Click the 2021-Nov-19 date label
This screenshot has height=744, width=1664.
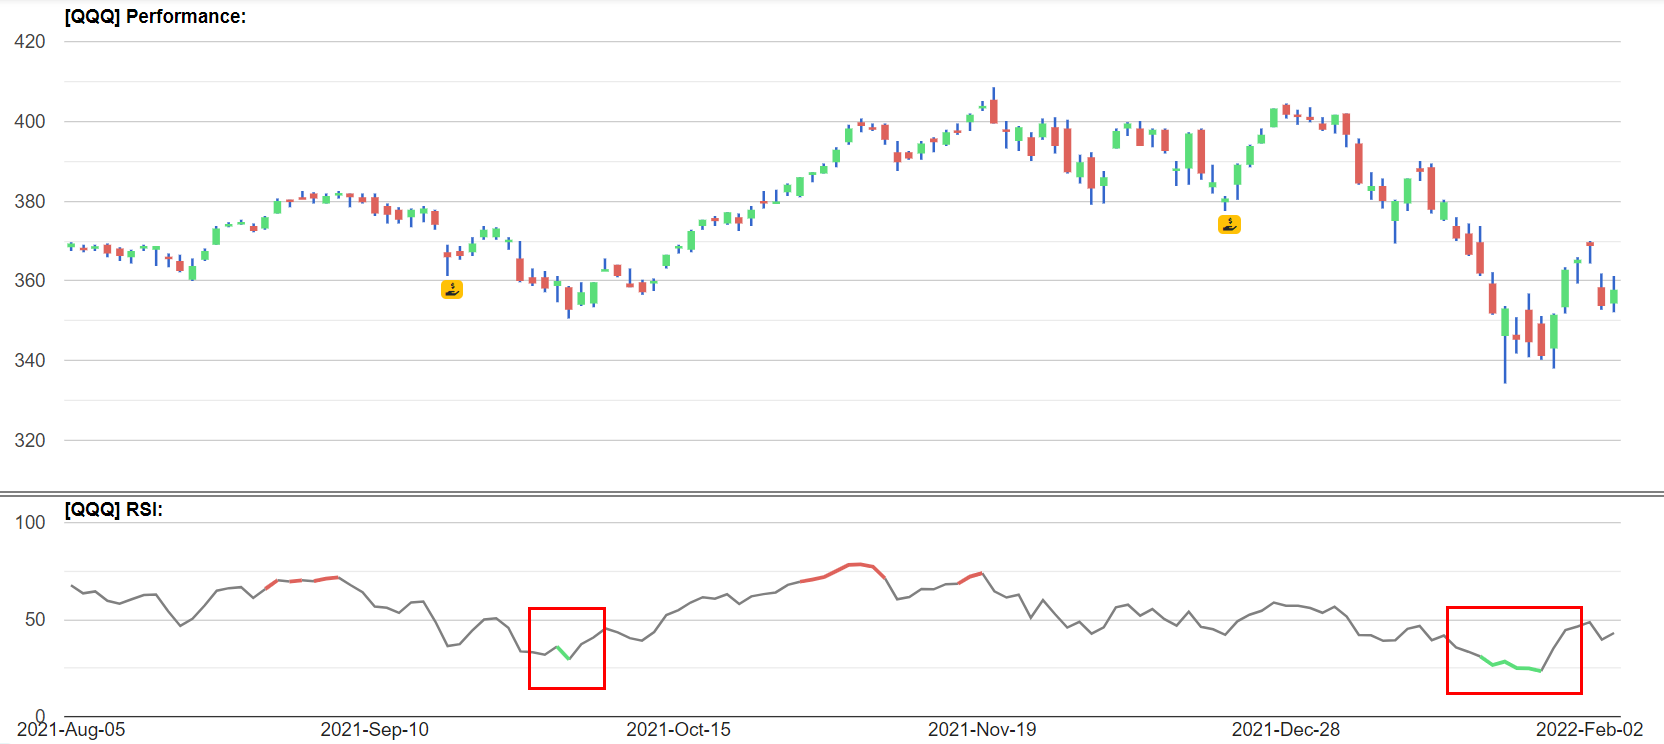[x=982, y=729]
